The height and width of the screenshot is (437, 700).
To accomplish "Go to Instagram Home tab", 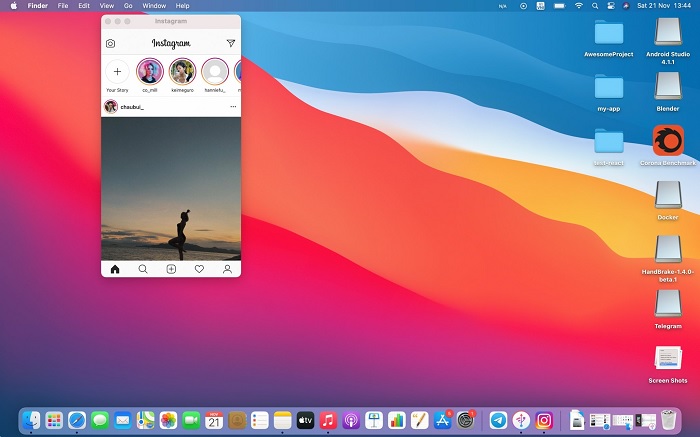I will pyautogui.click(x=115, y=269).
